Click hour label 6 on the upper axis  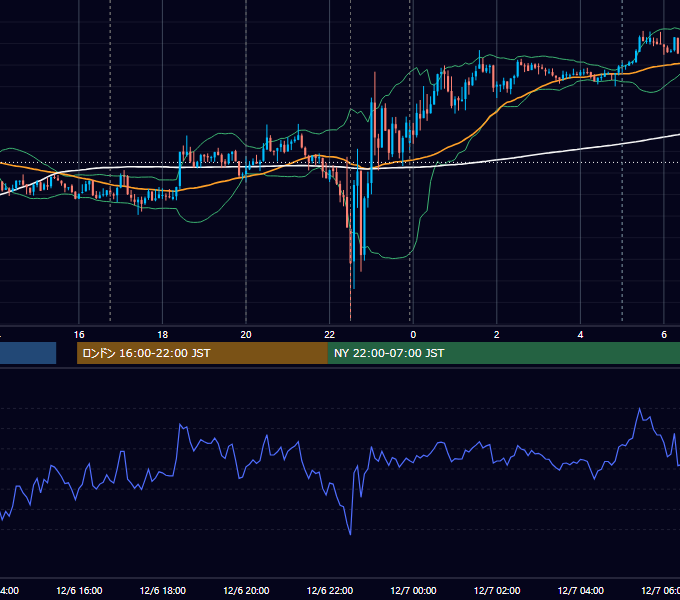click(x=664, y=335)
